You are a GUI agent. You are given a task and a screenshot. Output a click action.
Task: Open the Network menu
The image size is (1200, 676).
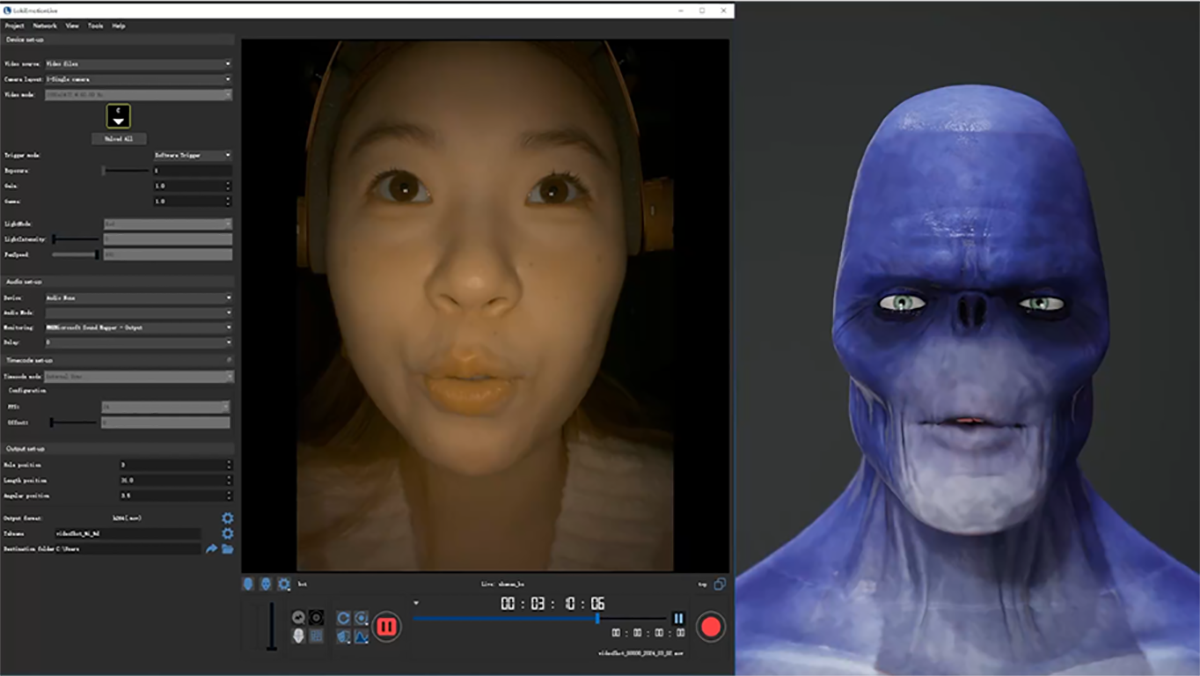[x=45, y=25]
